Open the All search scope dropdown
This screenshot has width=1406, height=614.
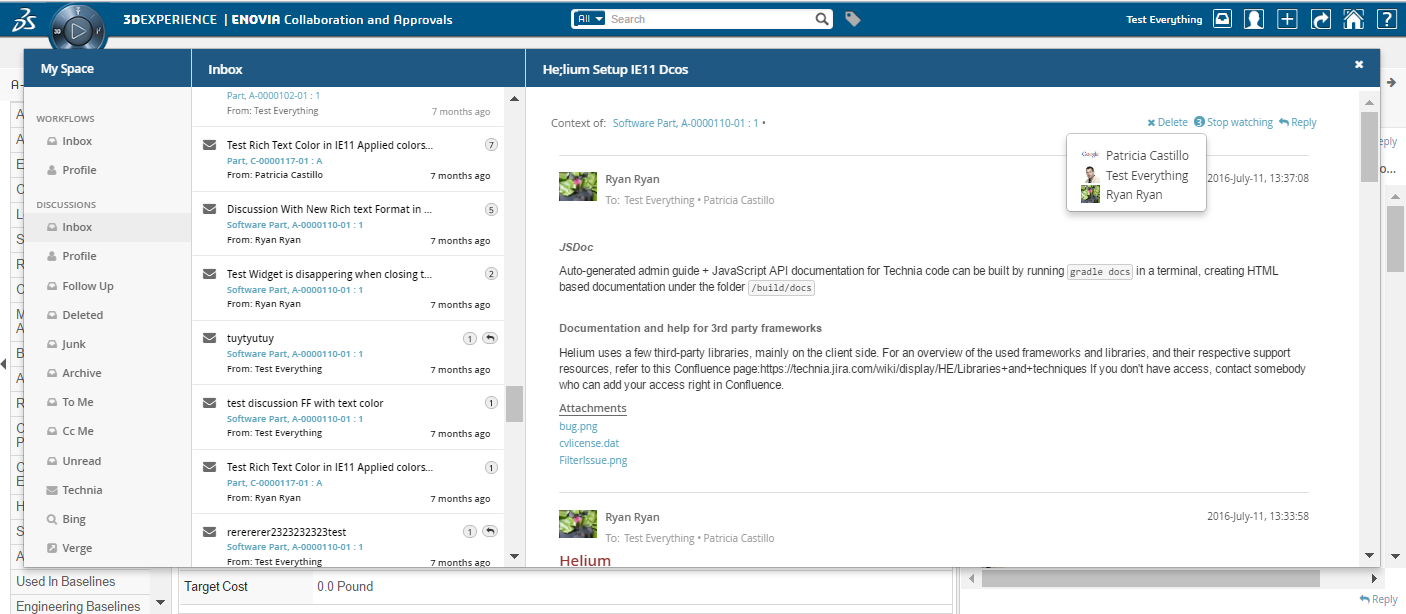[x=590, y=19]
